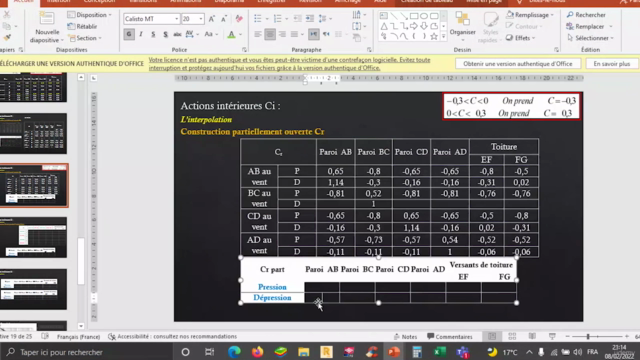Select the oval shape in the shapes gallery
Image resolution: width=640 pixels, height=360 pixels.
click(424, 16)
